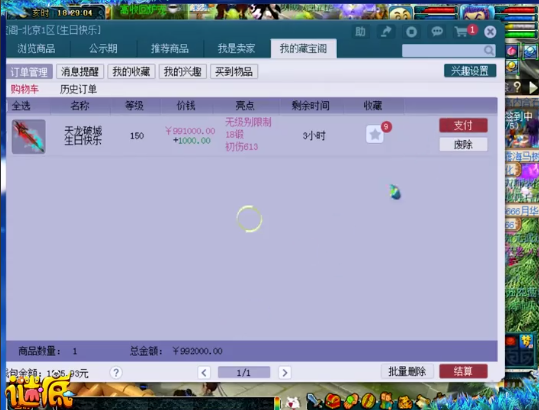Click the game clock 18:29:04
The image size is (539, 410).
(75, 13)
